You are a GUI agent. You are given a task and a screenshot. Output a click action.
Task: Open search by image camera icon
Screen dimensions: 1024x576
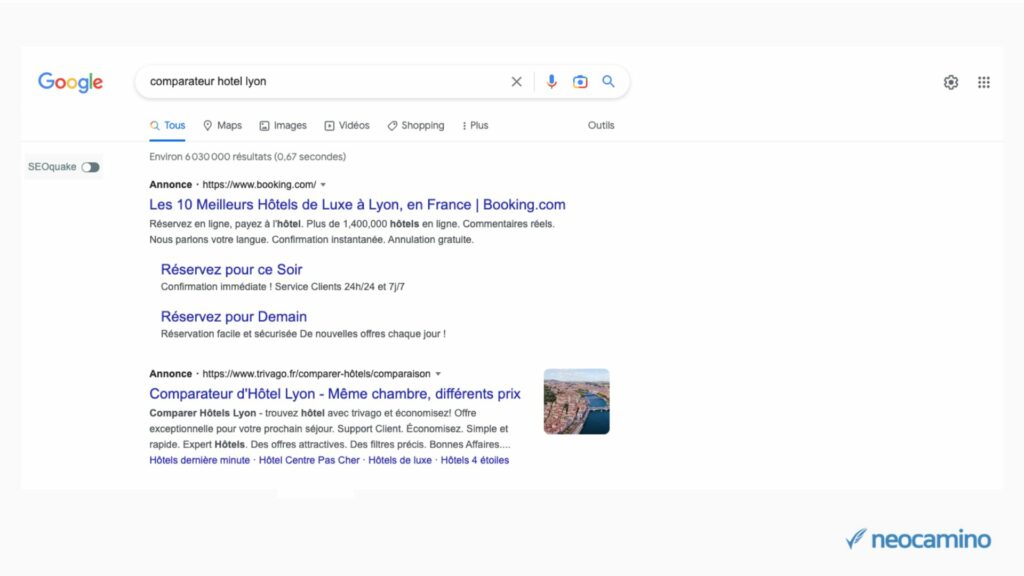click(x=580, y=82)
